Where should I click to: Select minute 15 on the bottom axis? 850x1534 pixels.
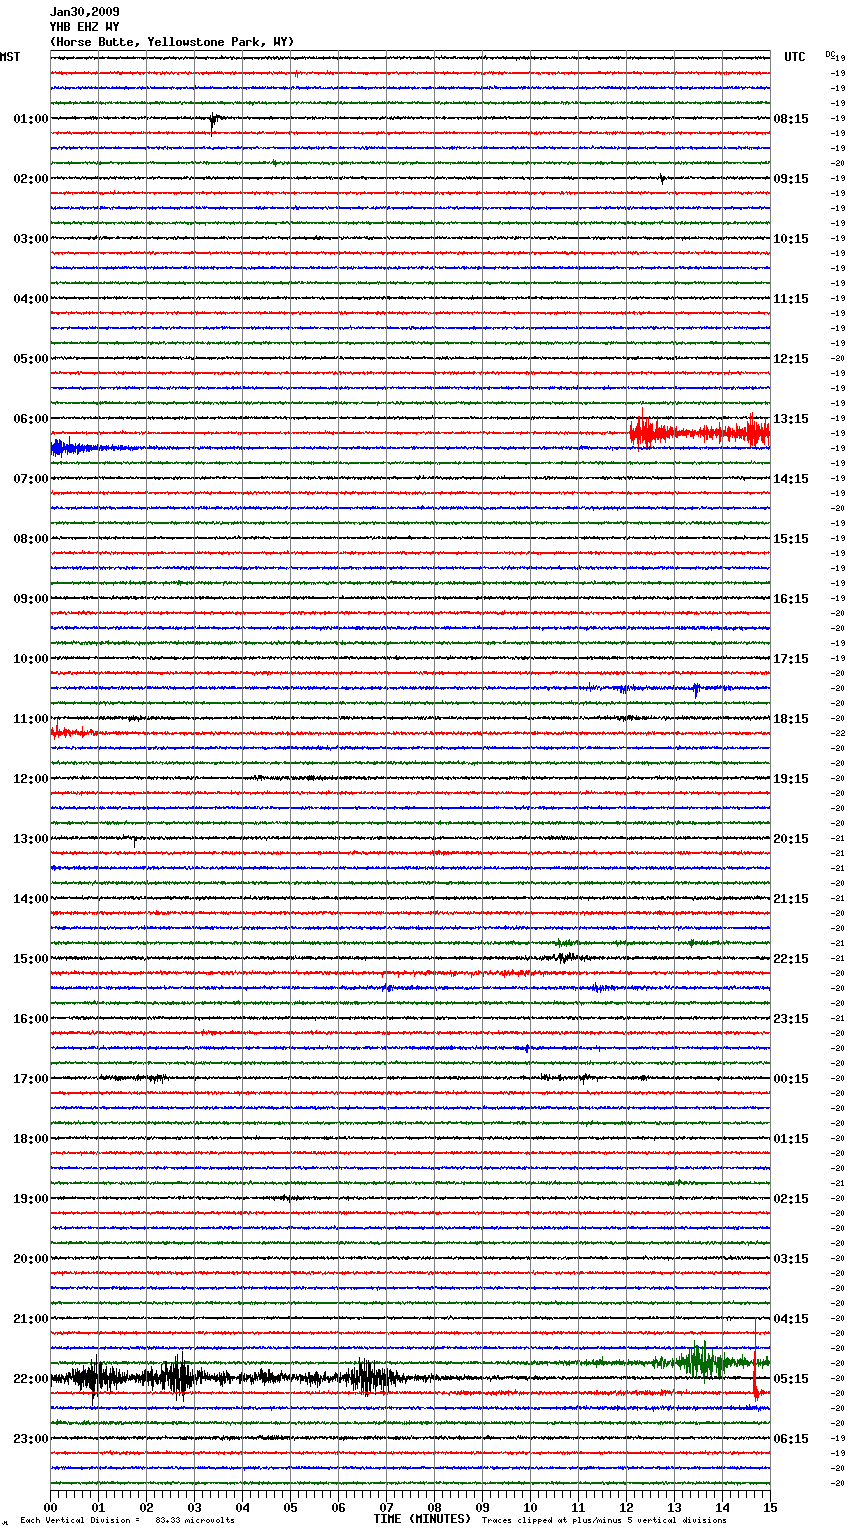(x=770, y=1507)
